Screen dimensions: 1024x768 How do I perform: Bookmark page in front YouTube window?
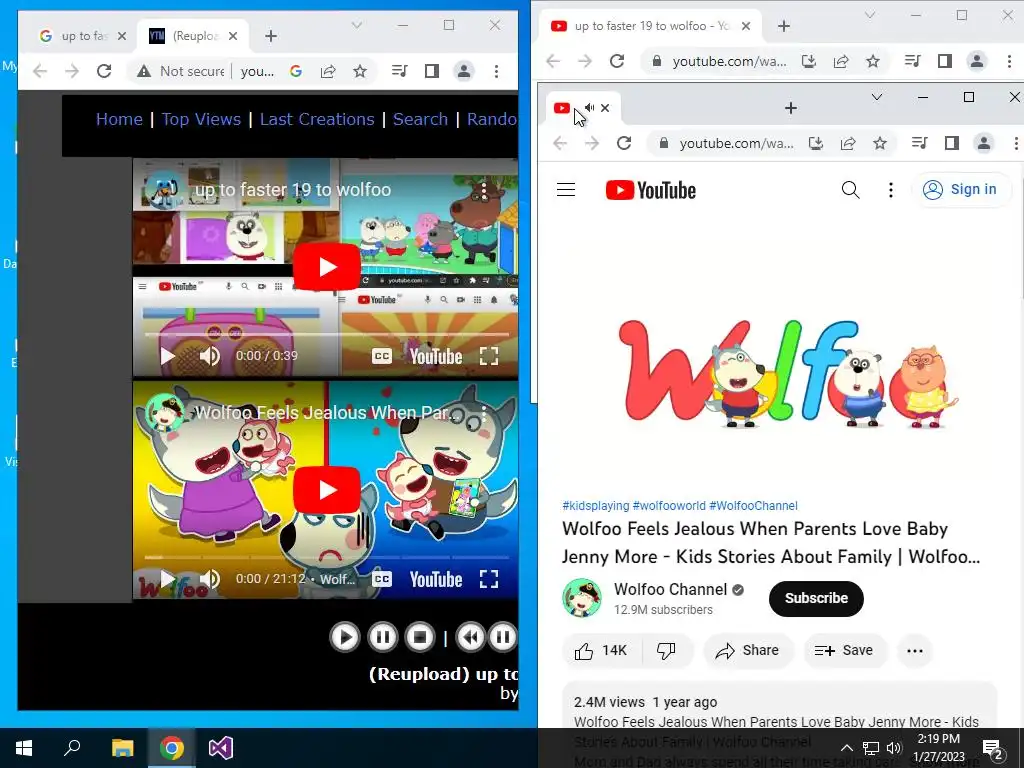tap(880, 143)
